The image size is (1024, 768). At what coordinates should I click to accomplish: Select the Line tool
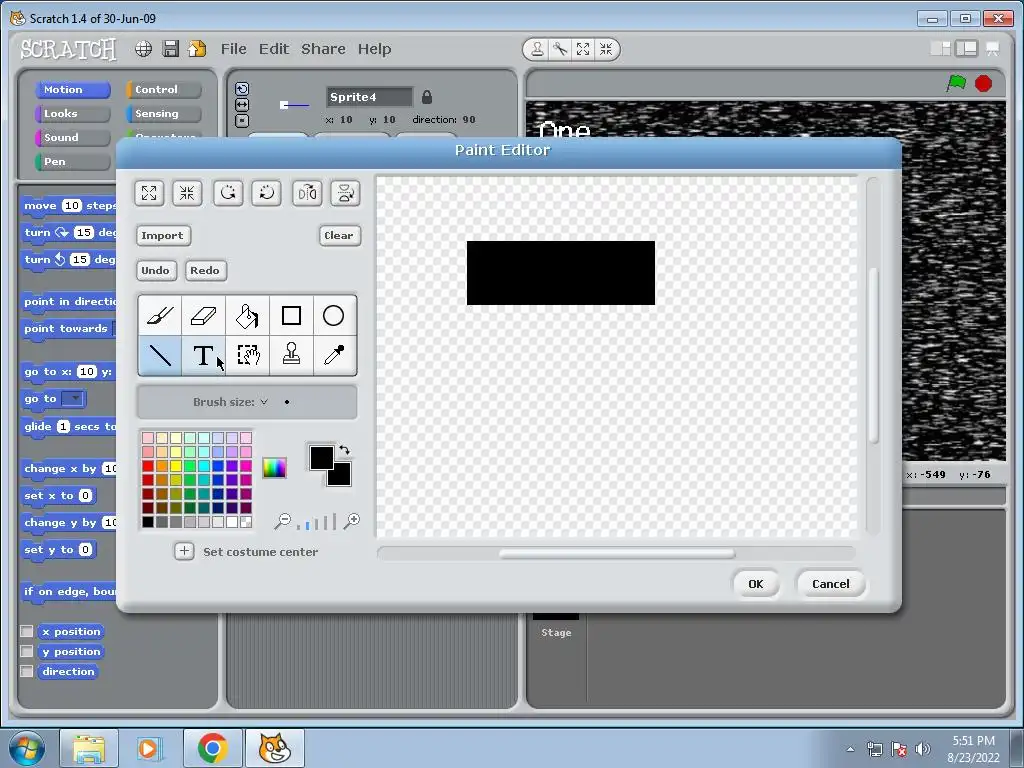coord(160,355)
